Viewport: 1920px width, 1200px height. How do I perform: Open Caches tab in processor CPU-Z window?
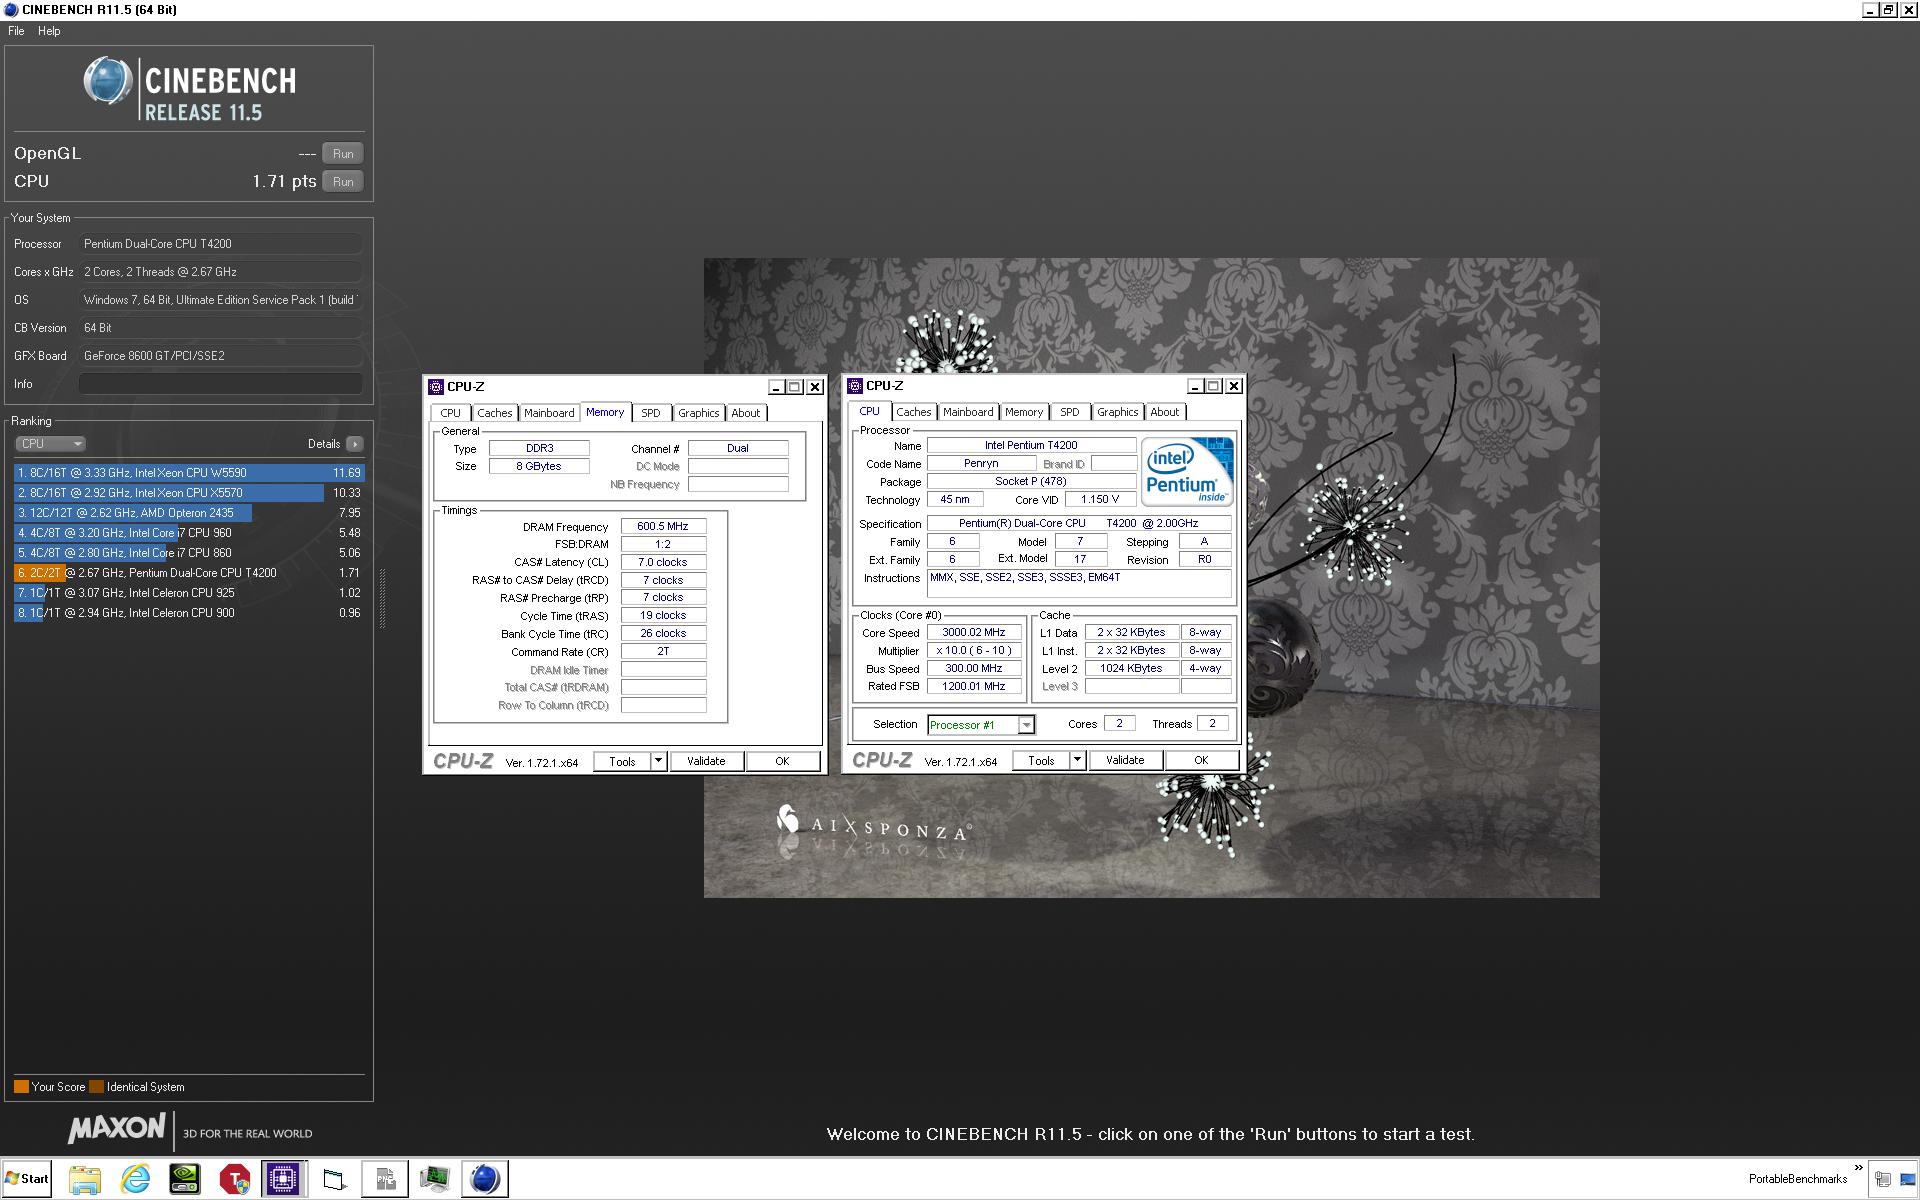[913, 412]
